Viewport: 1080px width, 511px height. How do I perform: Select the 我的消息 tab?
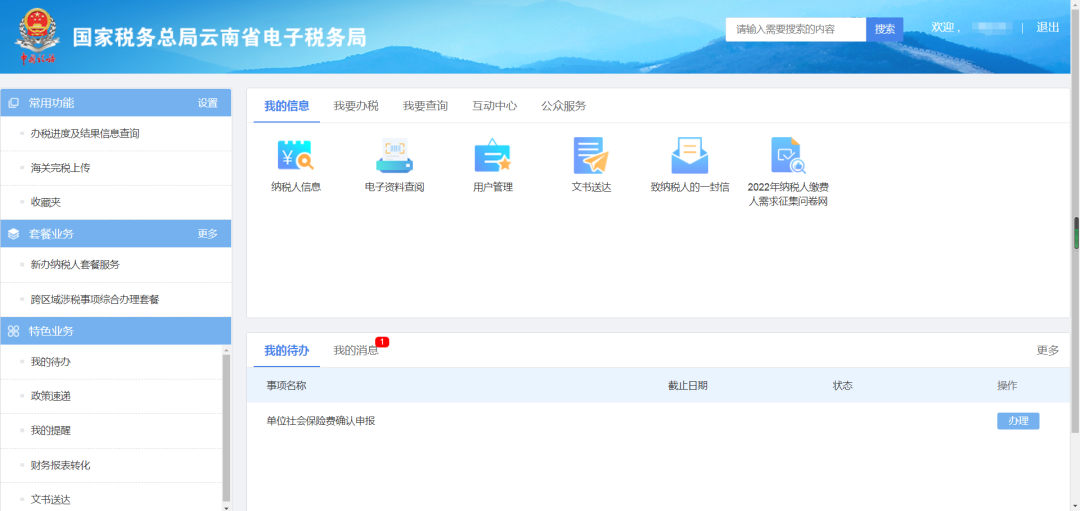(x=356, y=351)
